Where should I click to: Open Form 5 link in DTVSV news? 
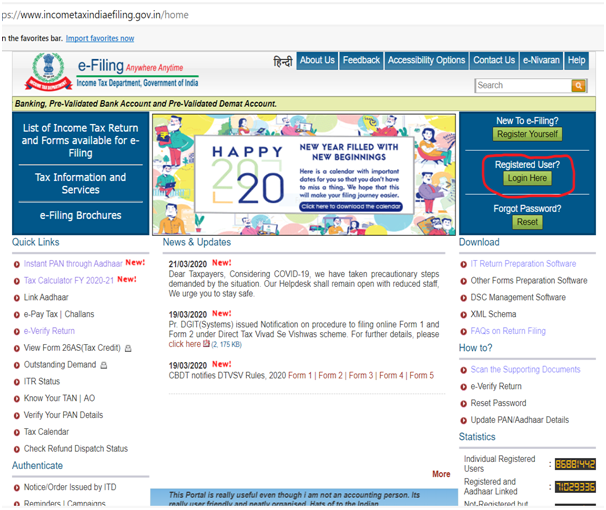click(422, 376)
